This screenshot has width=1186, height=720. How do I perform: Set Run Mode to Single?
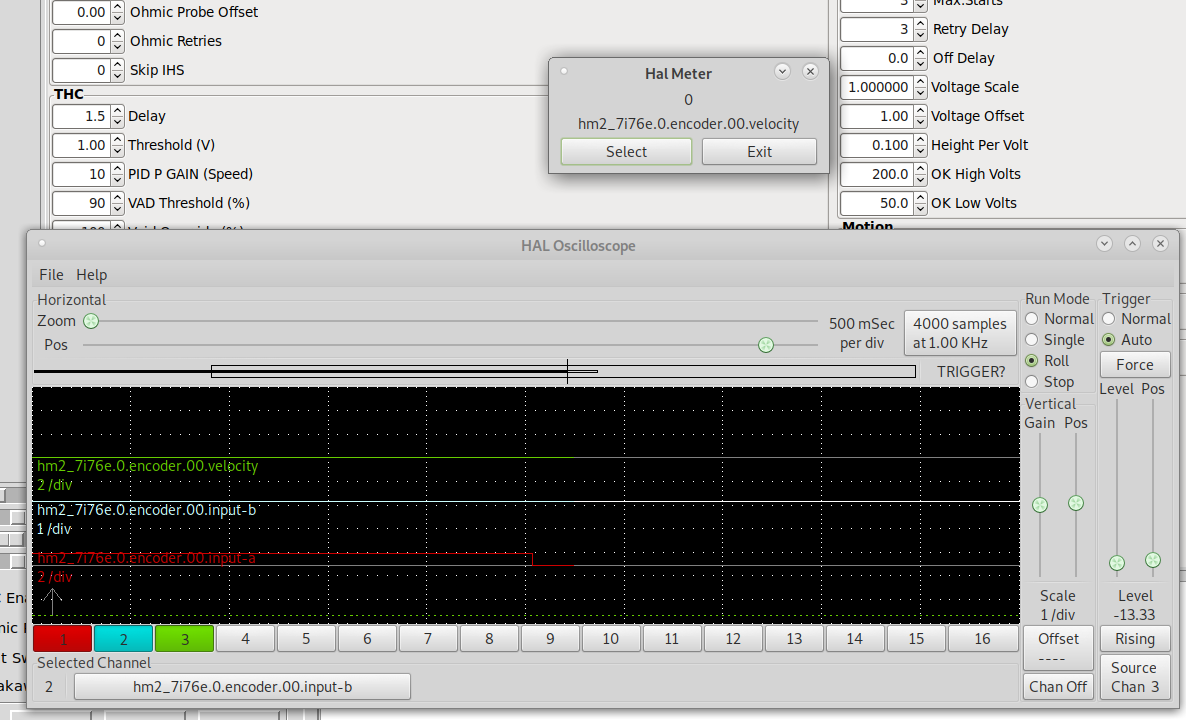[x=1032, y=340]
